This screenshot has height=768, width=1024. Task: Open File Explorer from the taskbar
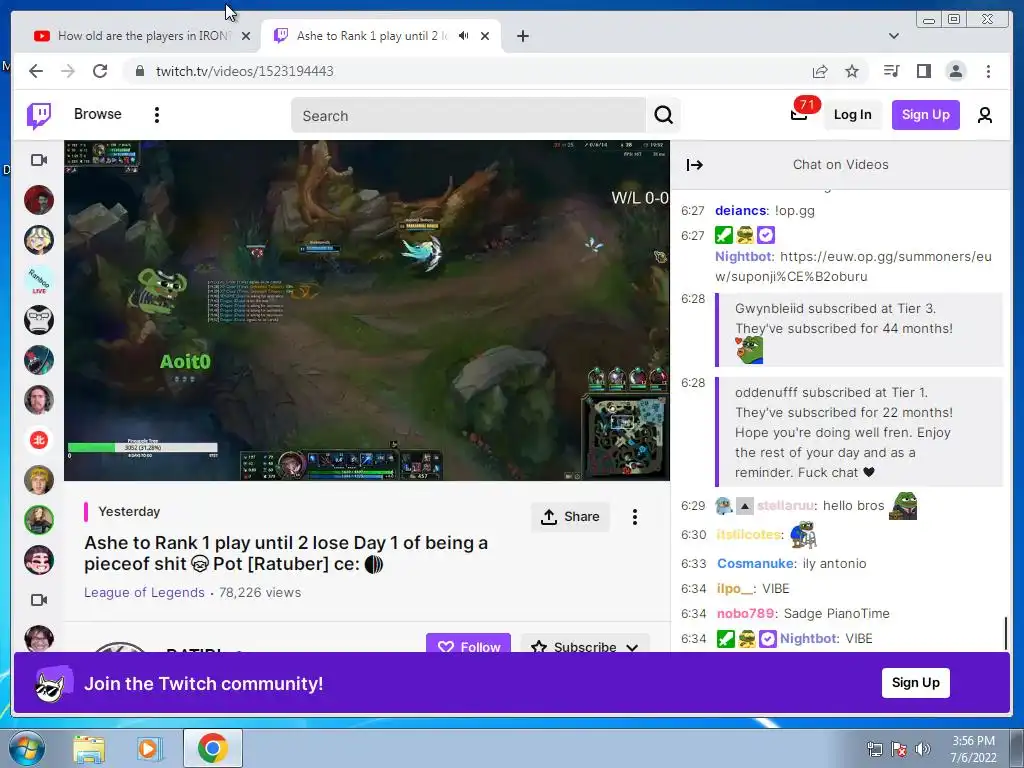(89, 749)
